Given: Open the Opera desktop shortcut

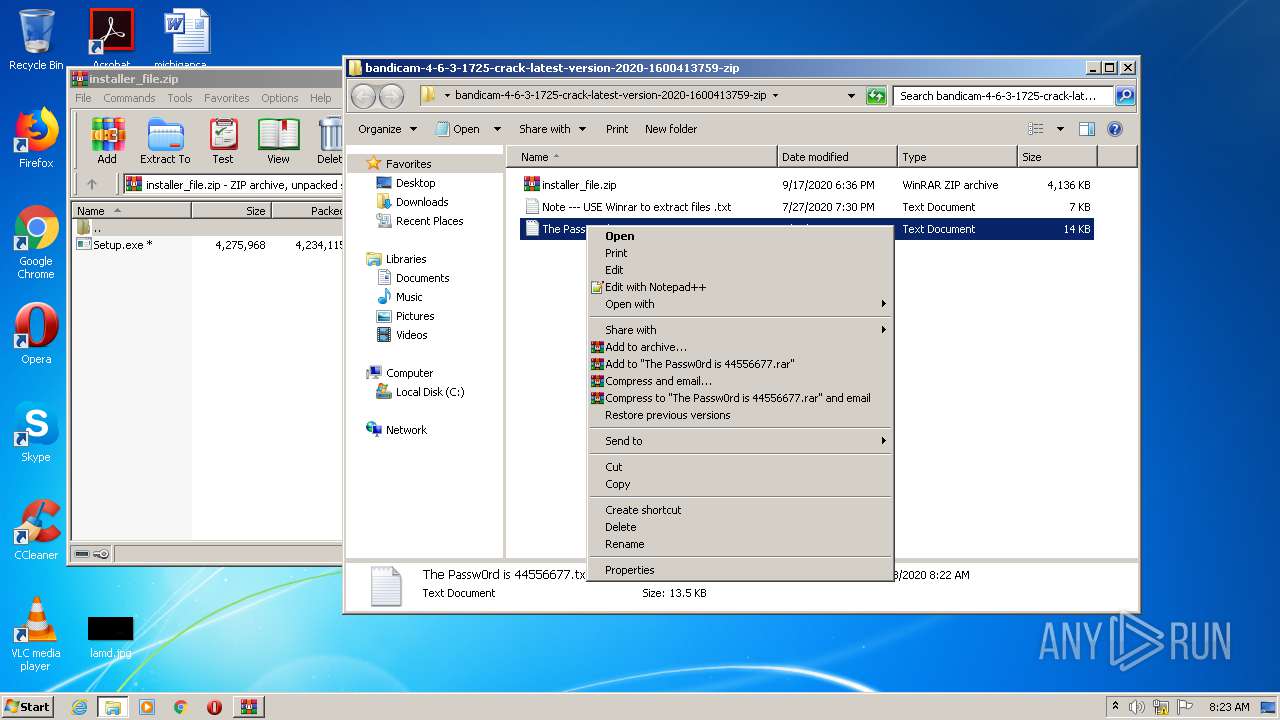Looking at the screenshot, I should tap(36, 334).
